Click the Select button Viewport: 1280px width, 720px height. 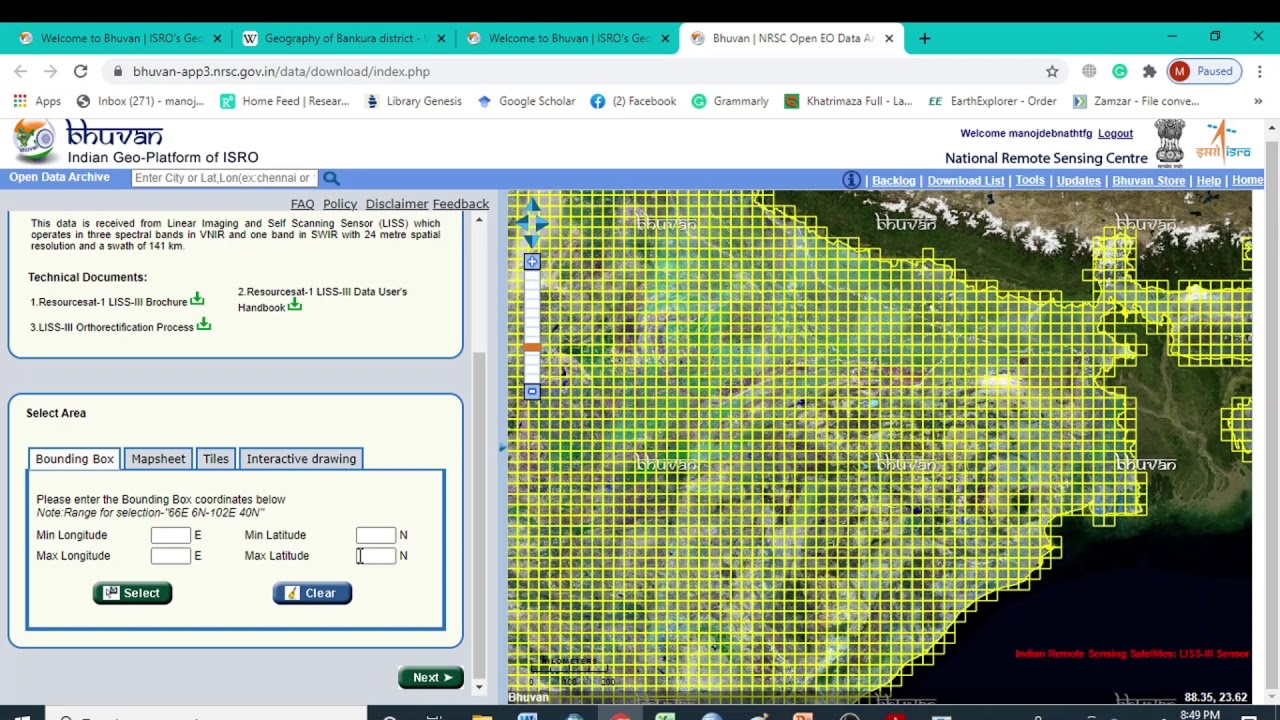click(132, 593)
